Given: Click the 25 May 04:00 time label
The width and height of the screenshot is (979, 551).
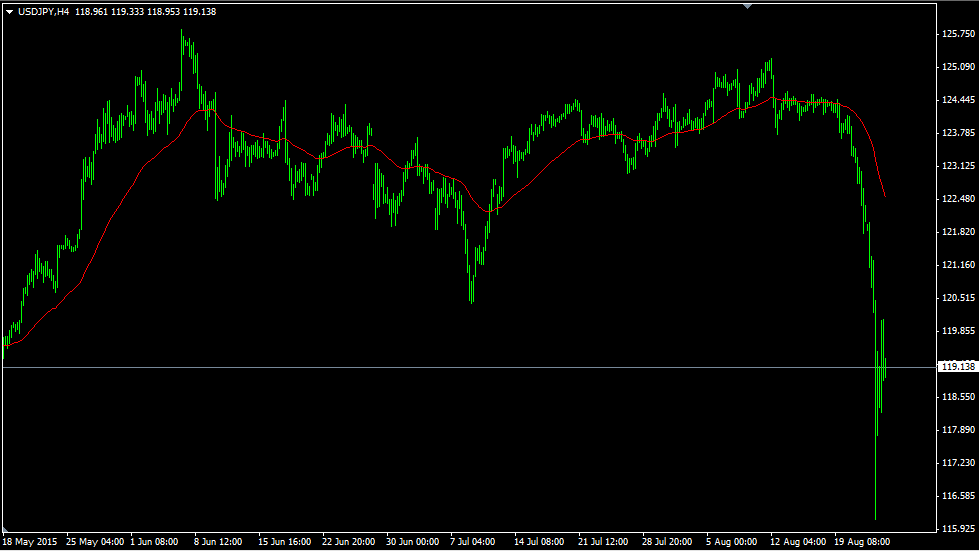Looking at the screenshot, I should [95, 542].
